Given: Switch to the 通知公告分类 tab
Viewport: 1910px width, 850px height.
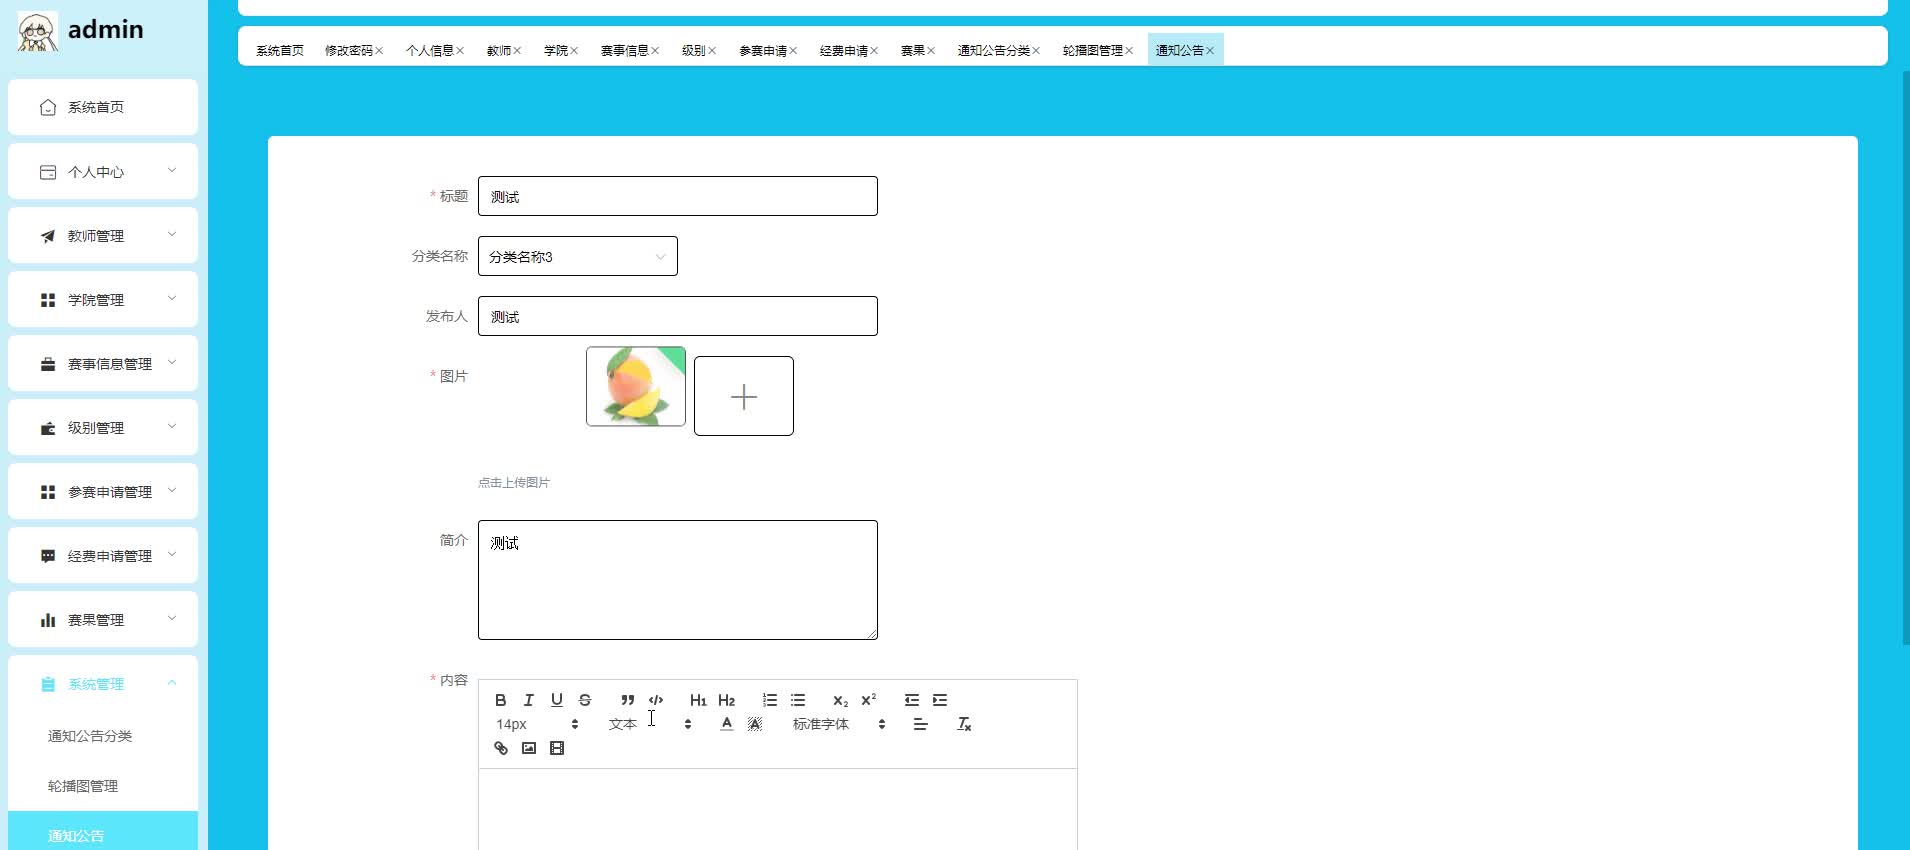Looking at the screenshot, I should pyautogui.click(x=994, y=50).
